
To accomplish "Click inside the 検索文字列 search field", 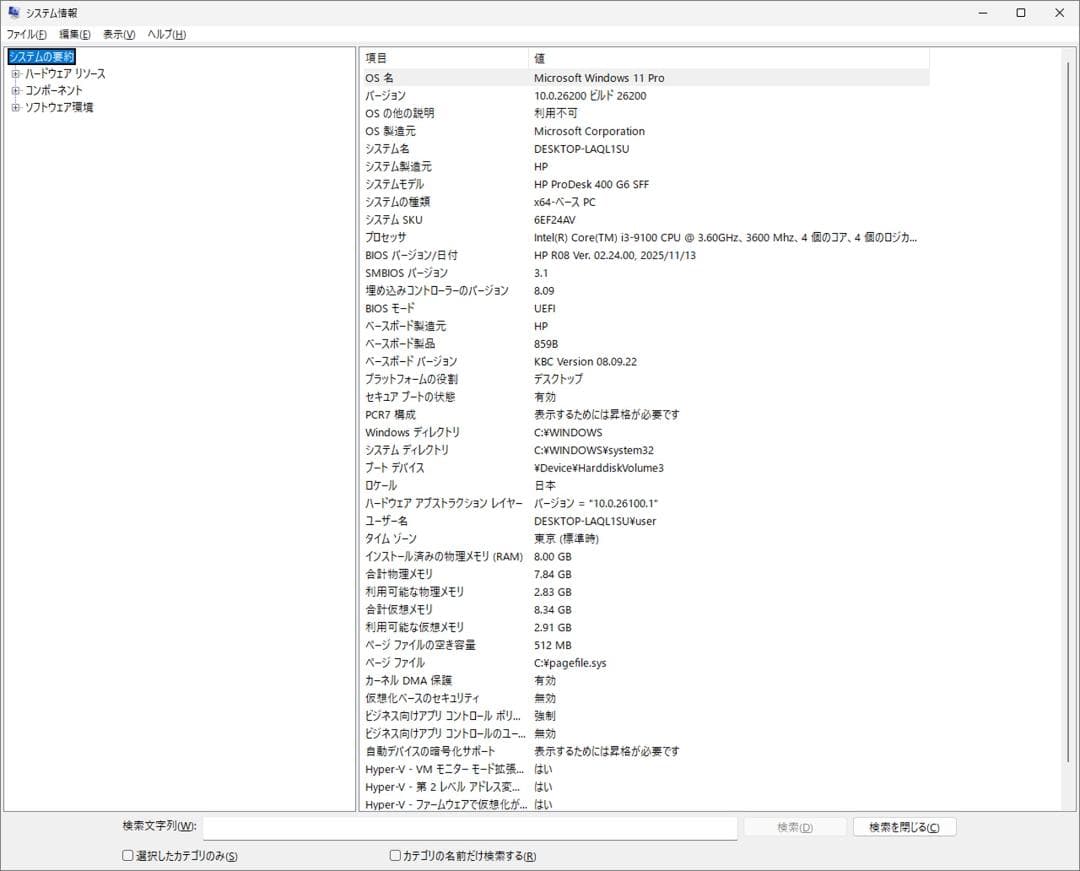I will [470, 827].
